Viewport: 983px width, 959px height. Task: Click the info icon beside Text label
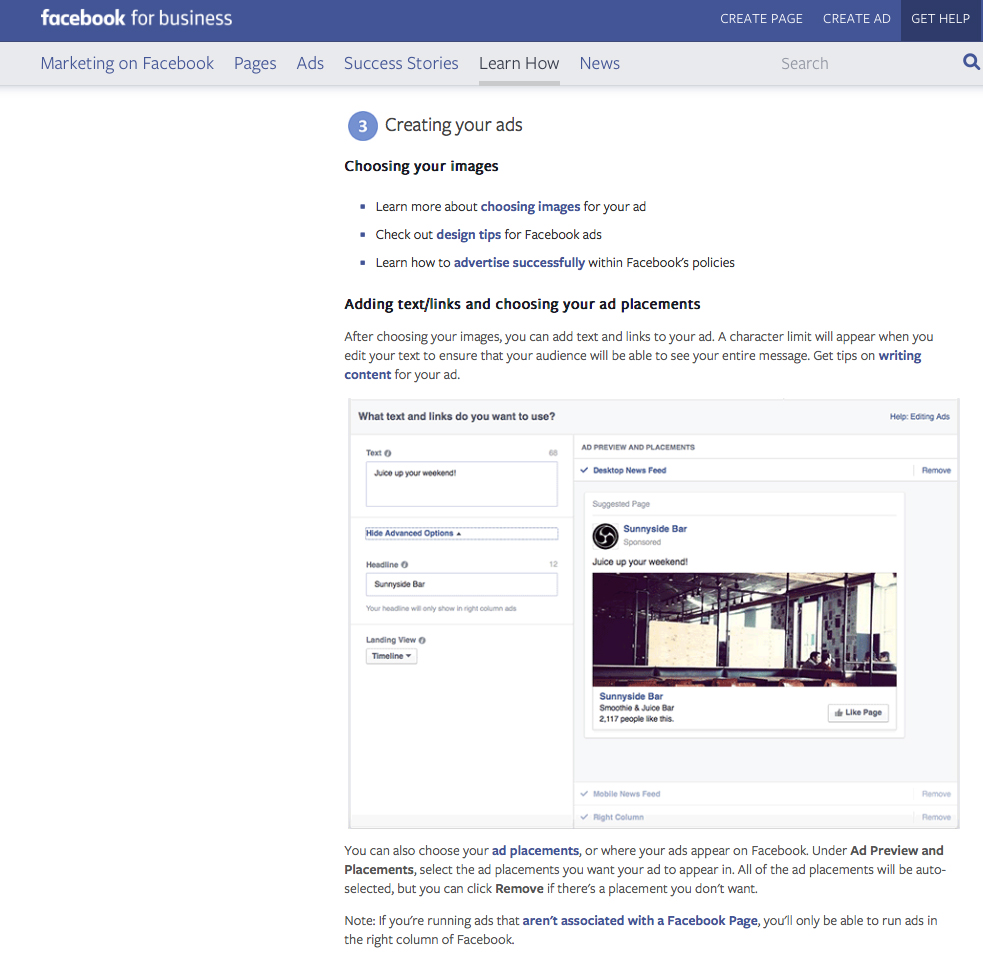coord(388,453)
